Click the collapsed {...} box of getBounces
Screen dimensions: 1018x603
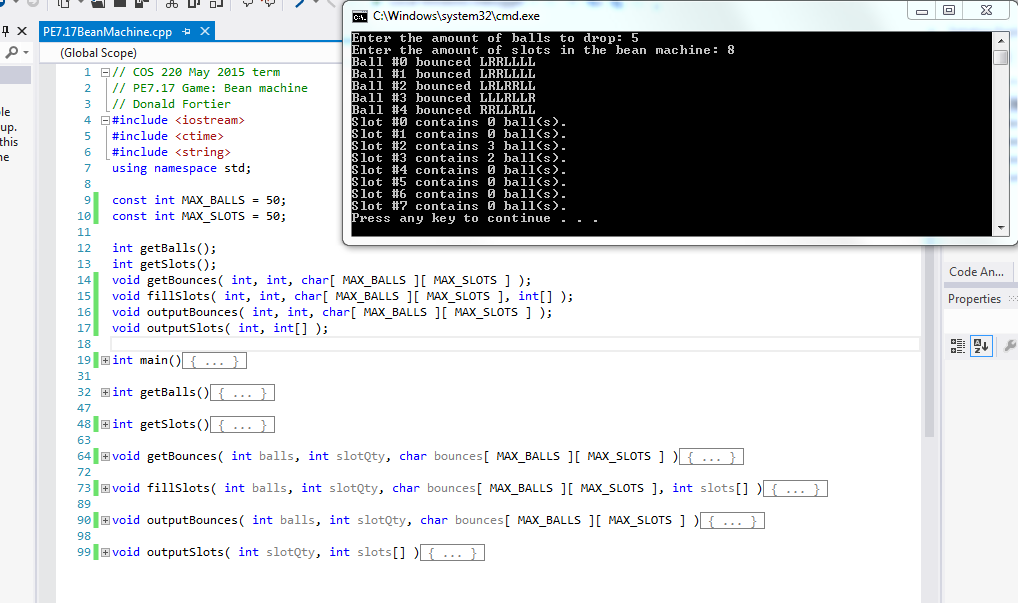tap(712, 457)
